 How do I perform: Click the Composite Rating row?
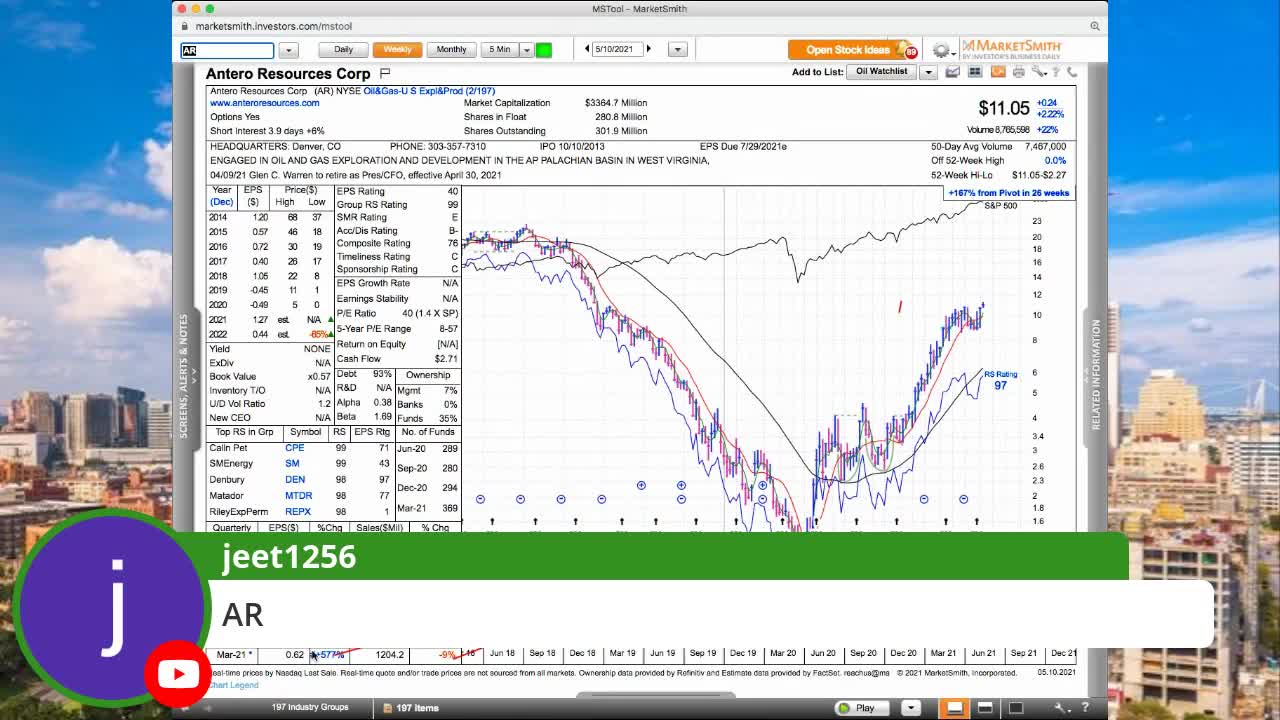click(x=397, y=243)
